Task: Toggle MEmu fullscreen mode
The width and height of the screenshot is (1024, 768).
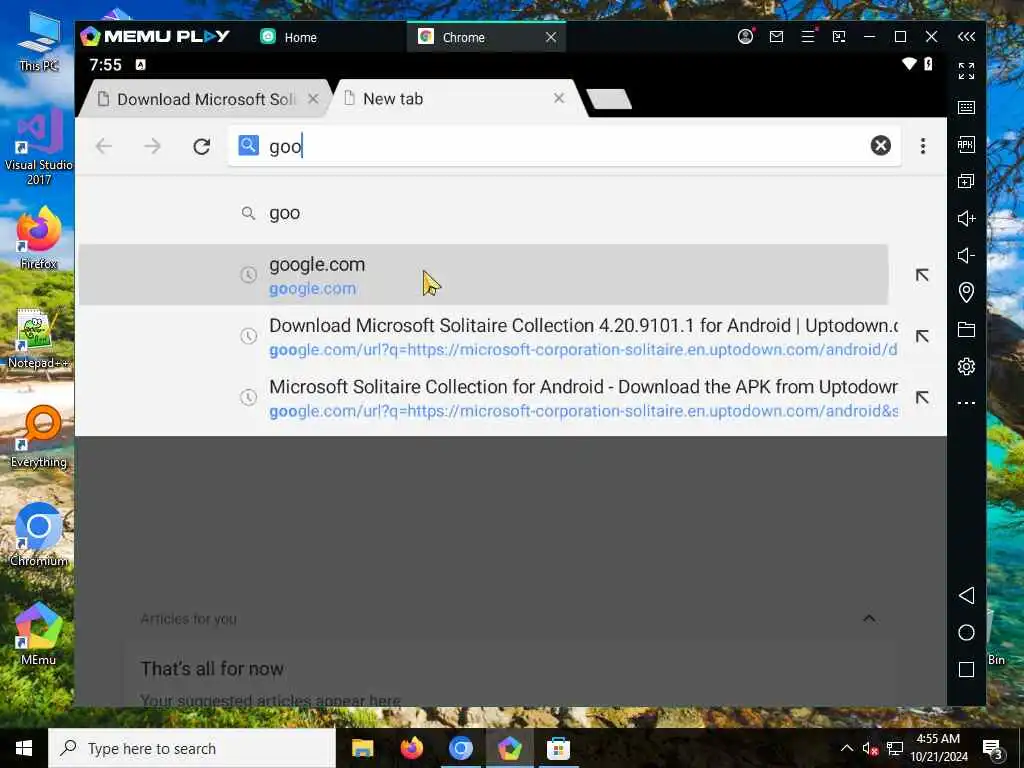Action: tap(967, 71)
